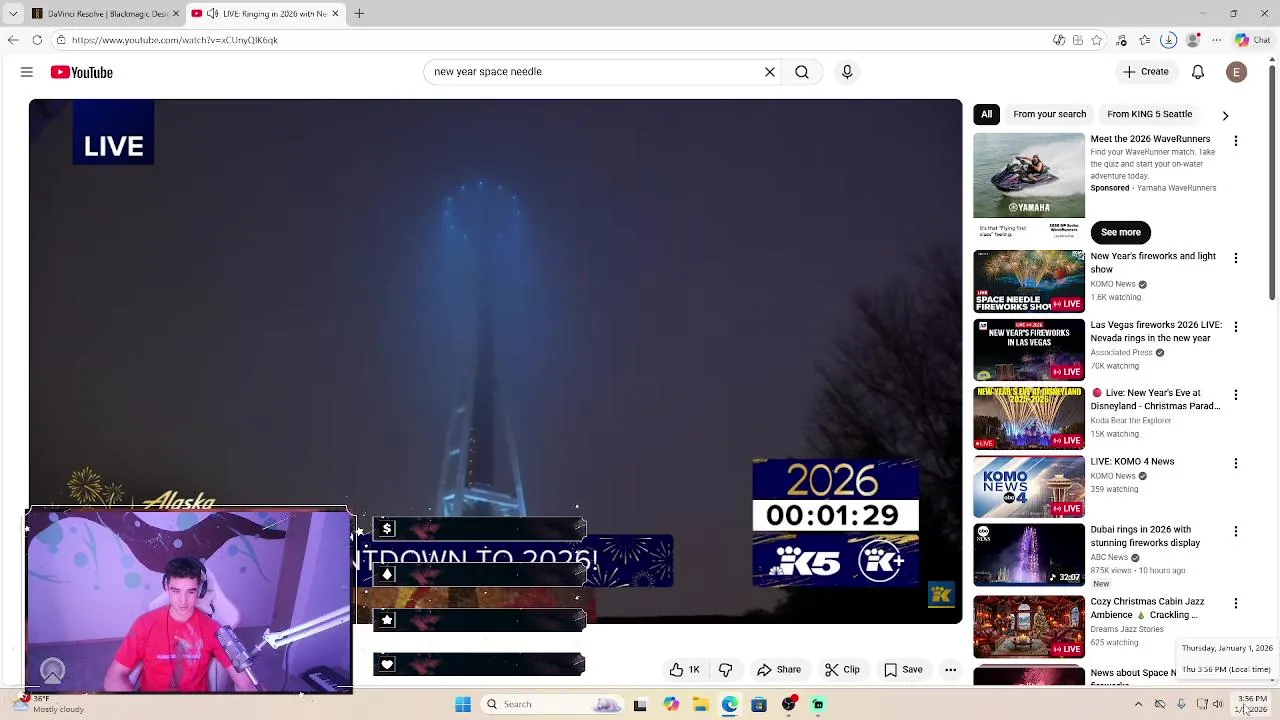Show more filter chips with right arrow
This screenshot has width=1280, height=720.
click(x=1225, y=116)
